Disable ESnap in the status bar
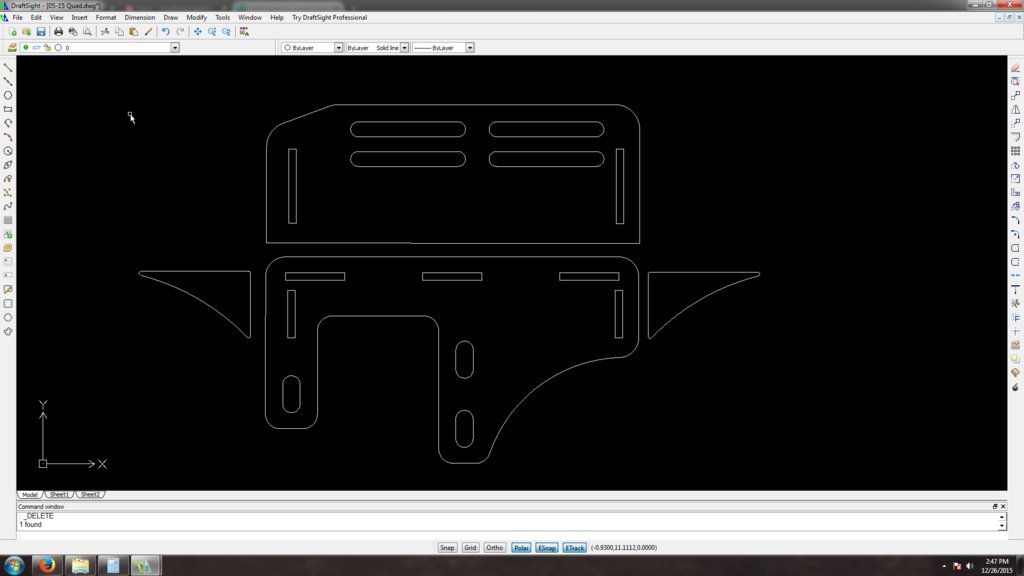Image resolution: width=1024 pixels, height=576 pixels. pos(547,548)
